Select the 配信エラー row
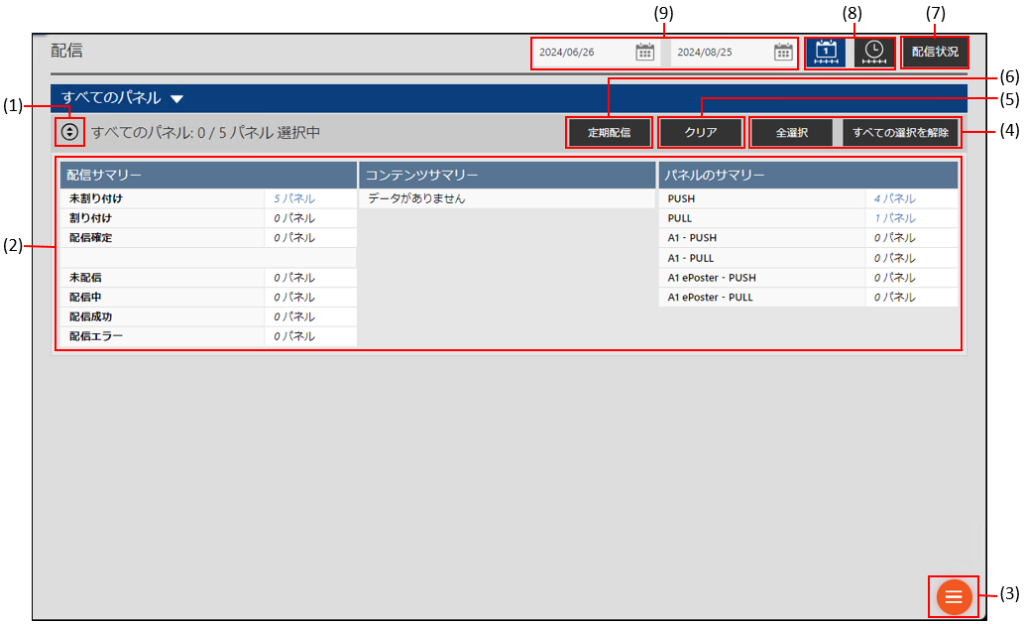 [96, 337]
